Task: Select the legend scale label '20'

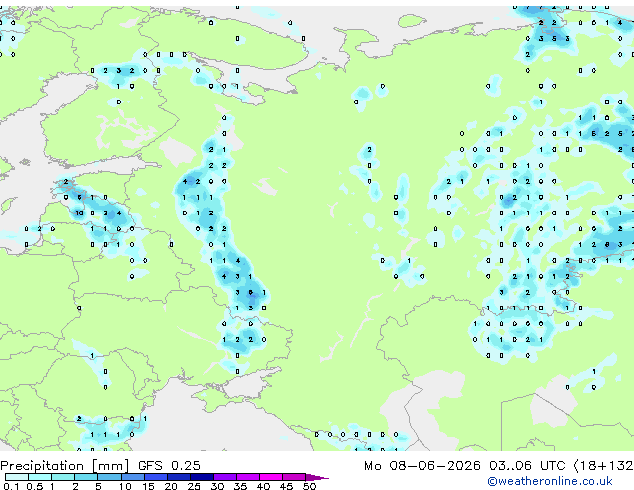Action: (x=171, y=486)
